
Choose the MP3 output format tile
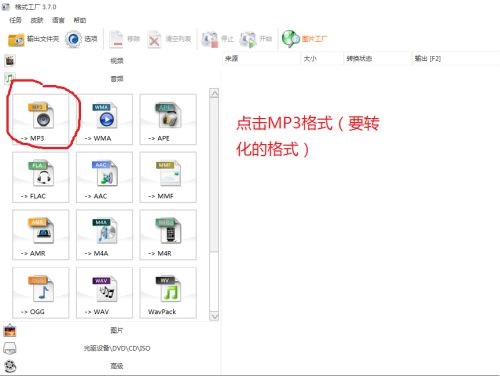(x=41, y=119)
